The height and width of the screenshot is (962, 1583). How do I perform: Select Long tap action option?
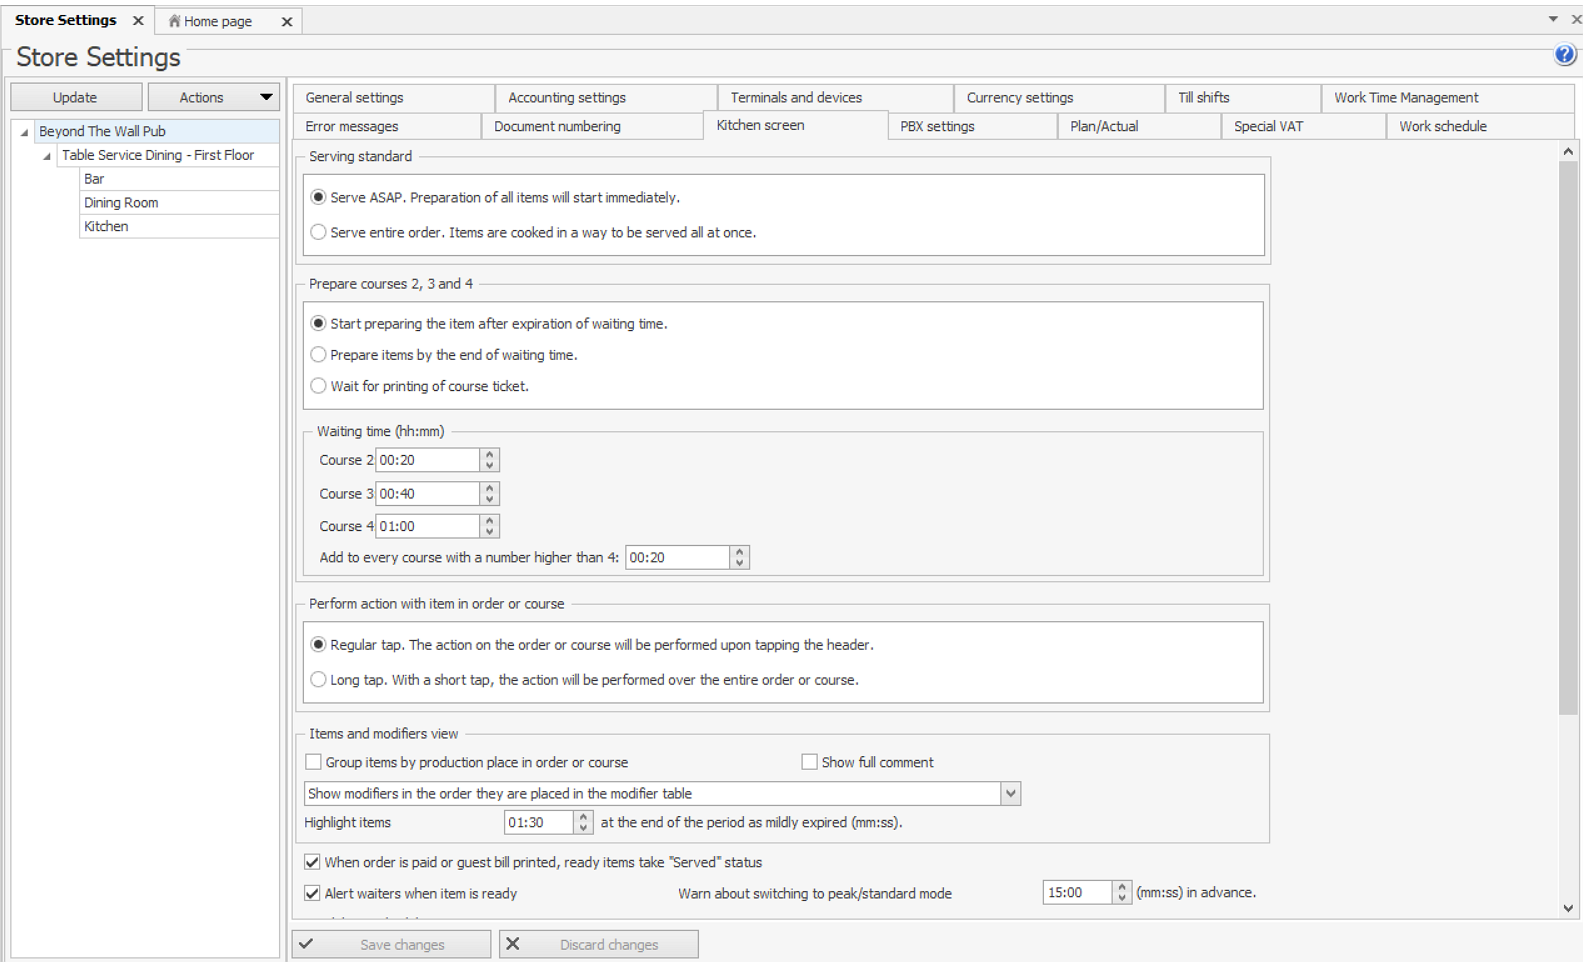(318, 680)
